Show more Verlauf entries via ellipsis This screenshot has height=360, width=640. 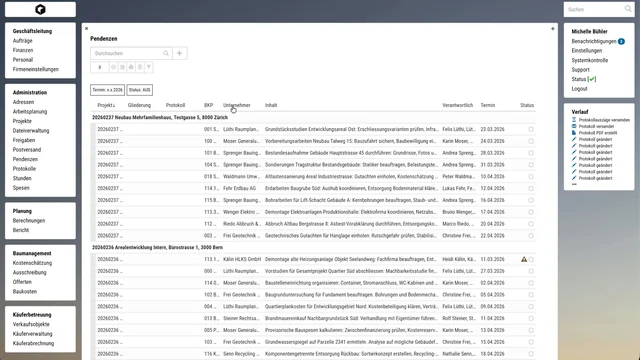coord(574,184)
